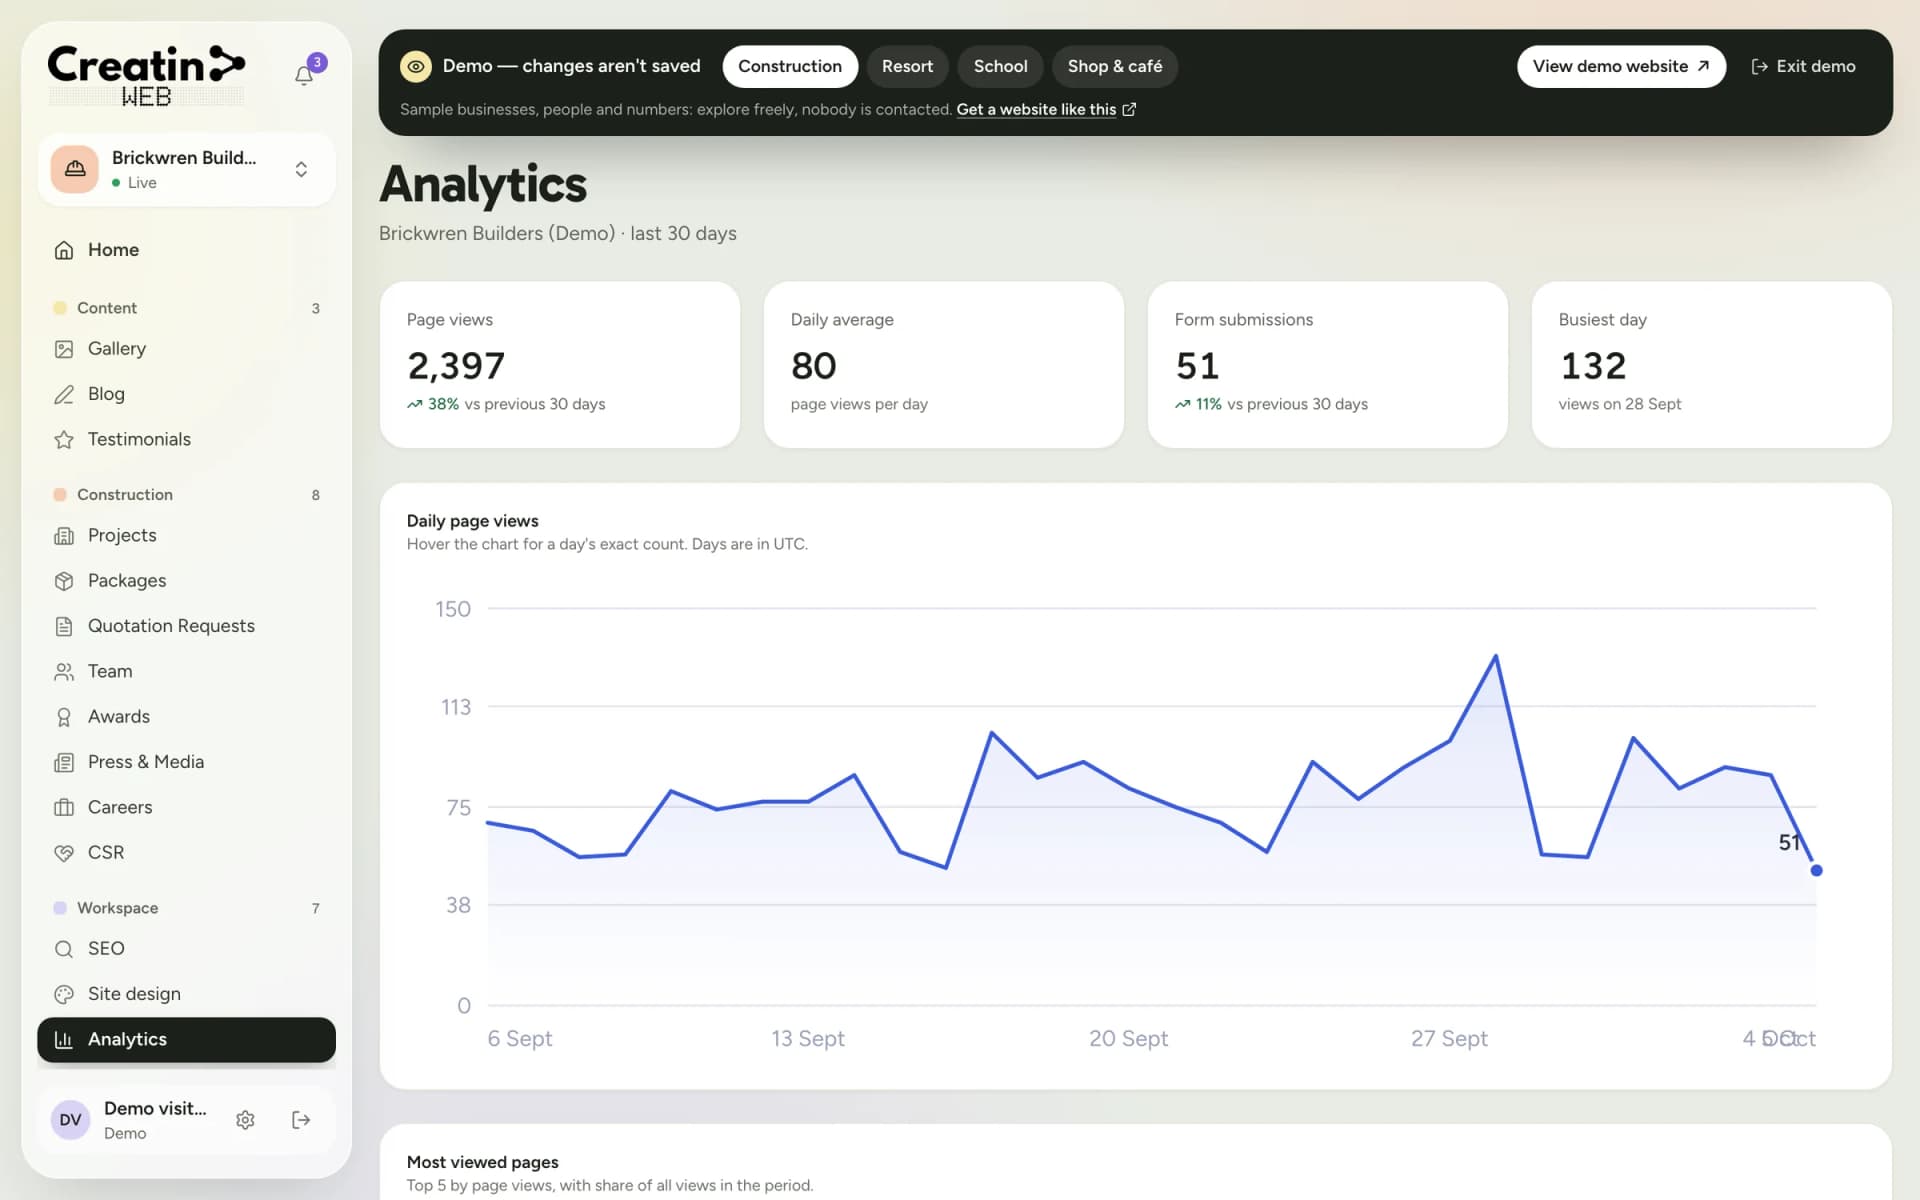The height and width of the screenshot is (1200, 1920).
Task: Click the Form submissions 51 card
Action: (x=1327, y=364)
